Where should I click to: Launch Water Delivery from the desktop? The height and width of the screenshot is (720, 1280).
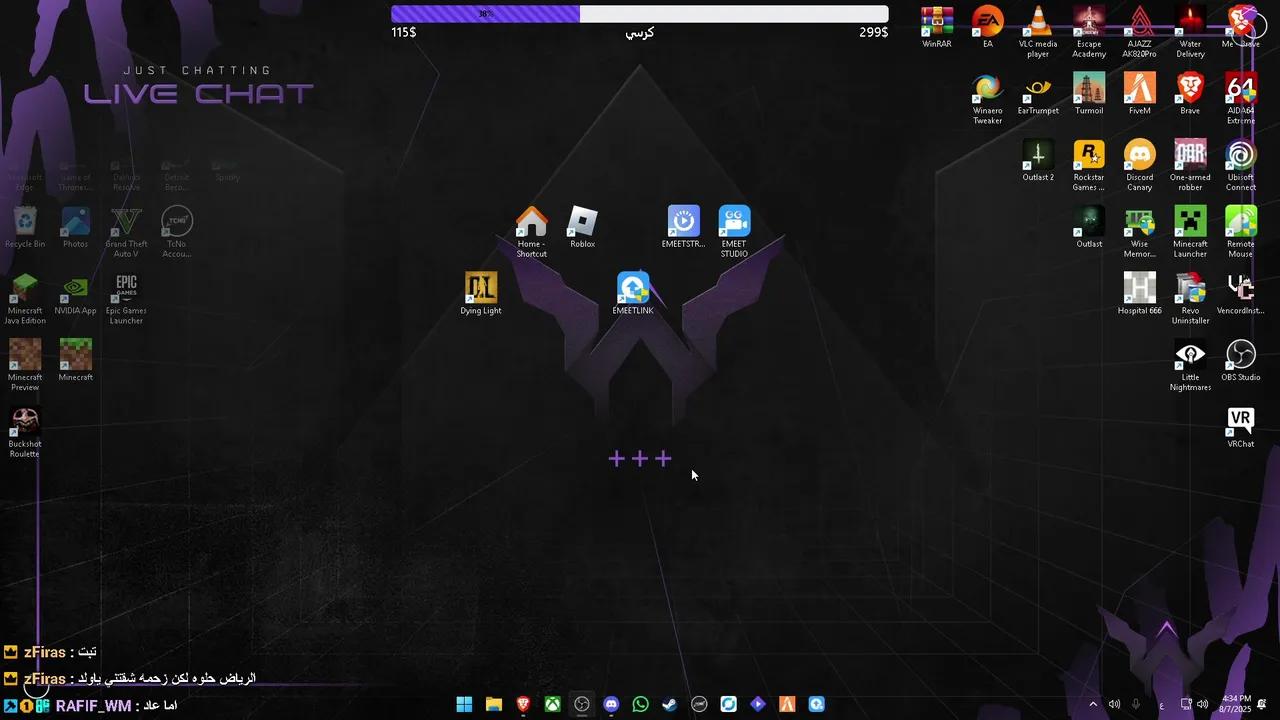click(x=1190, y=32)
